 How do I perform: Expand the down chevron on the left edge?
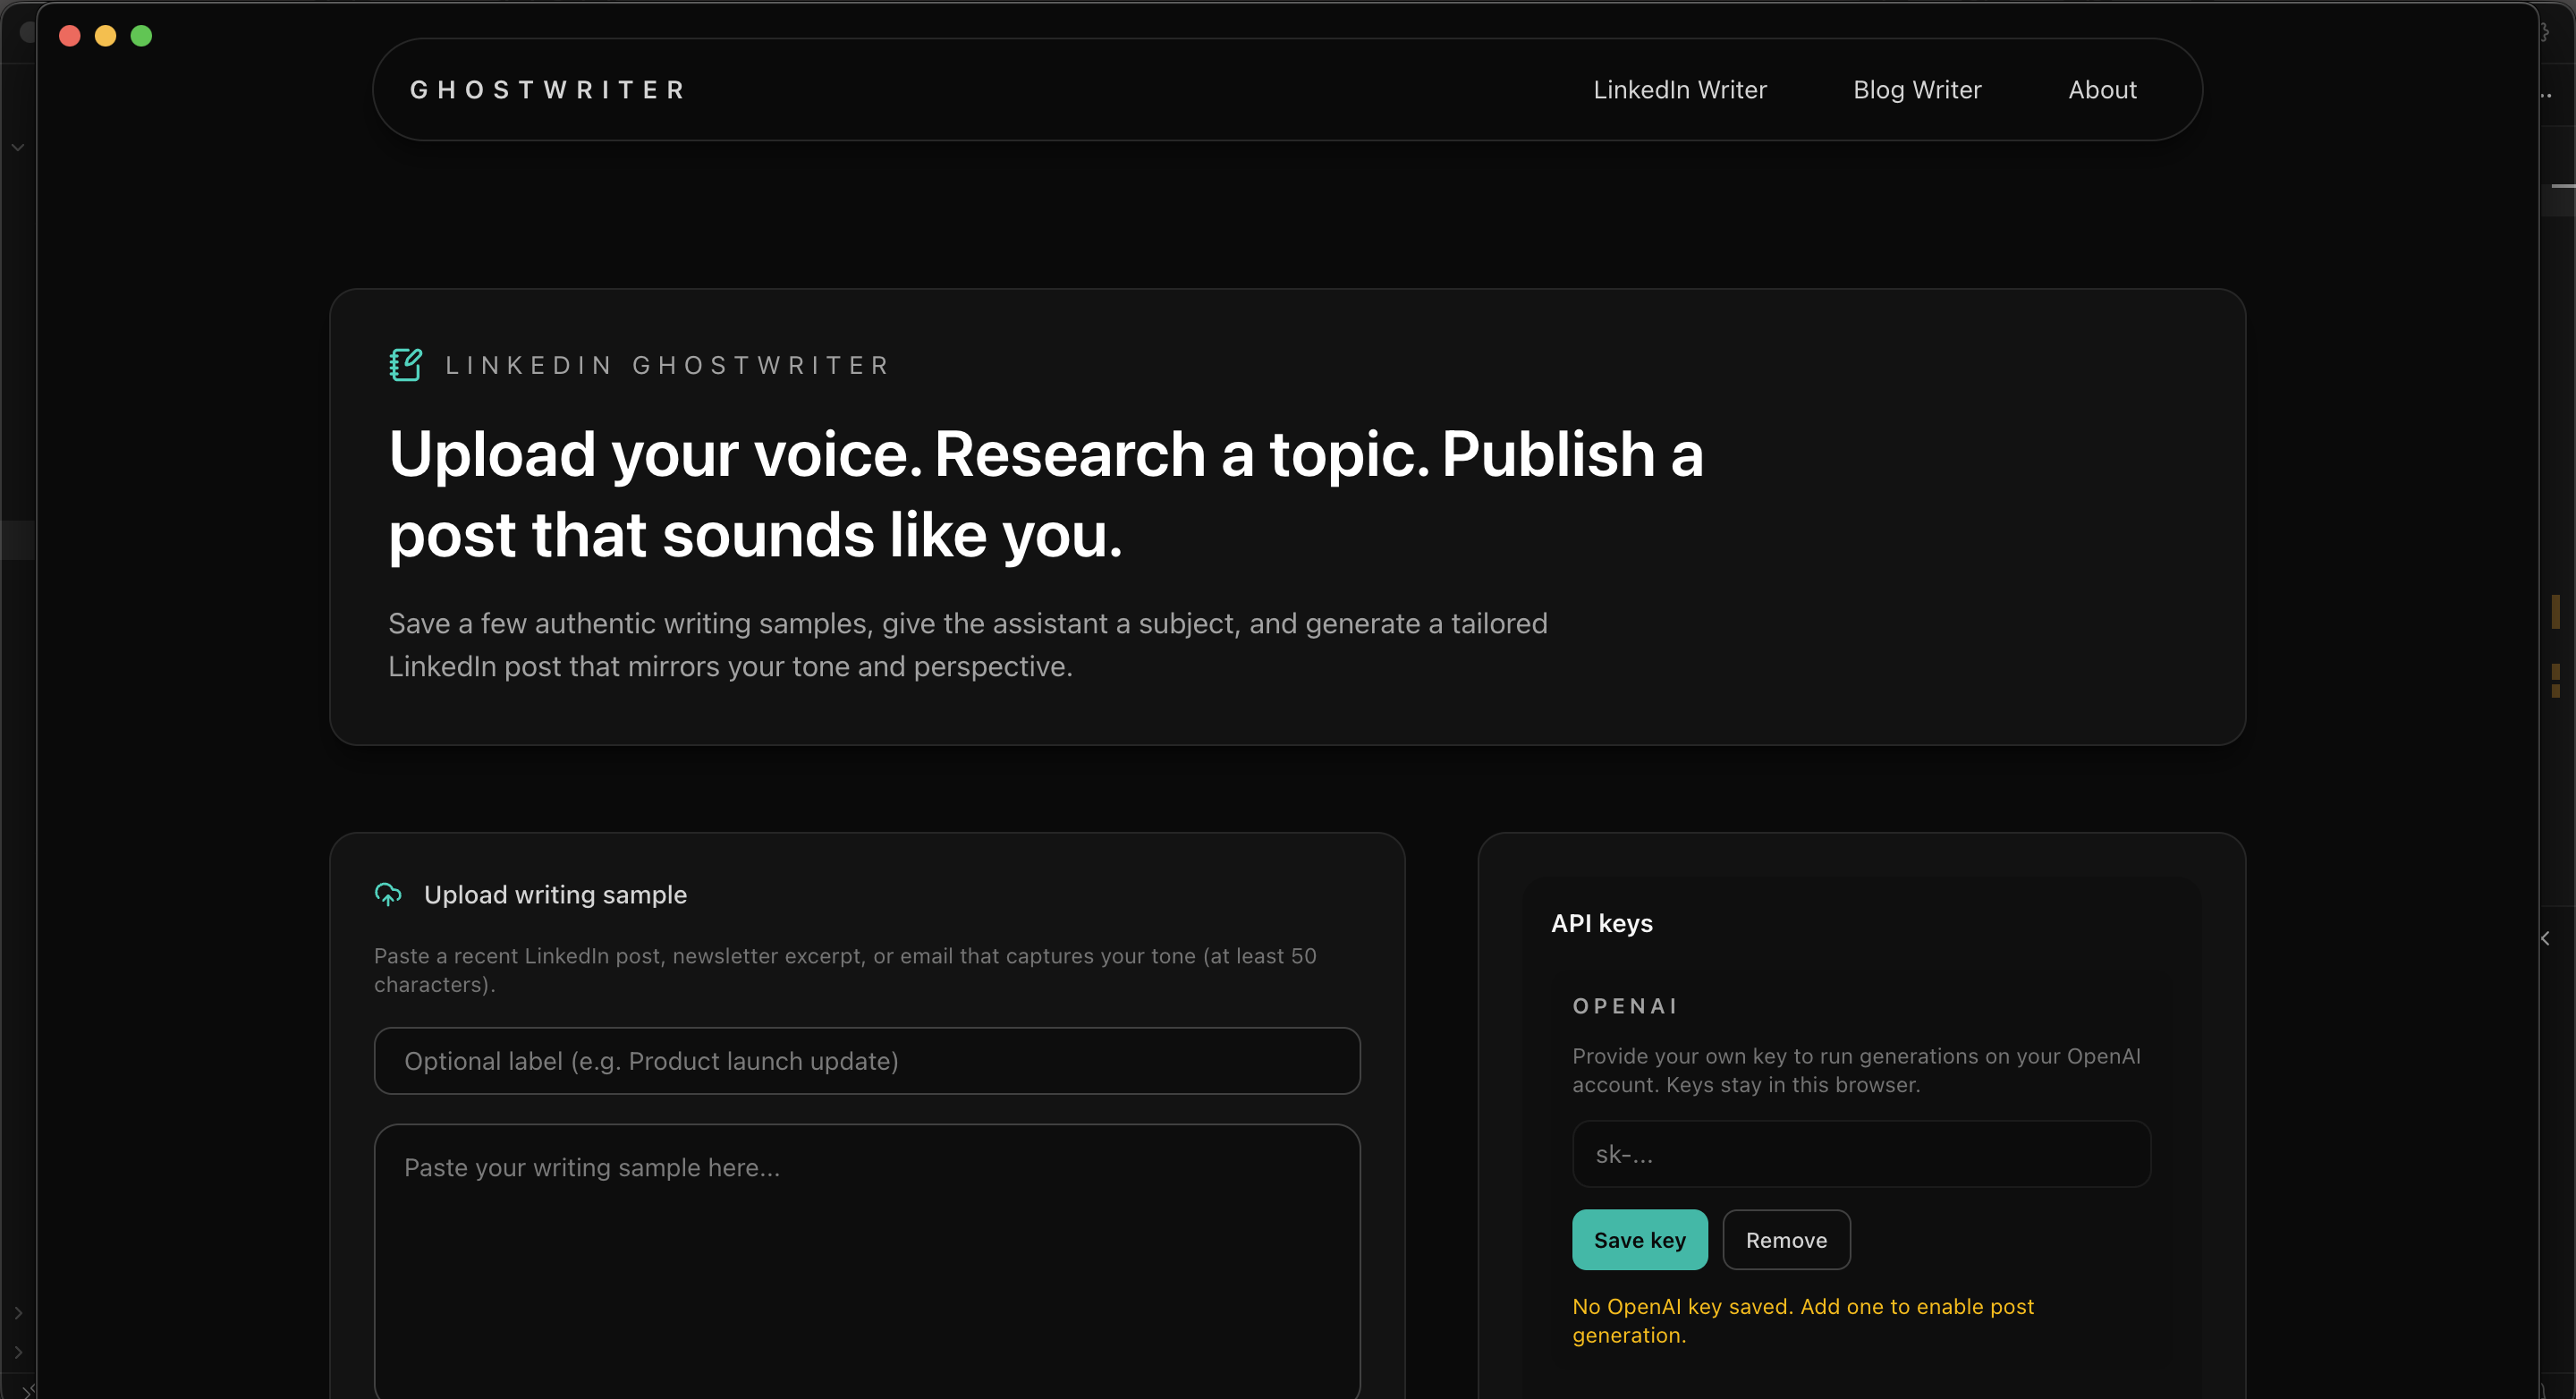coord(18,146)
